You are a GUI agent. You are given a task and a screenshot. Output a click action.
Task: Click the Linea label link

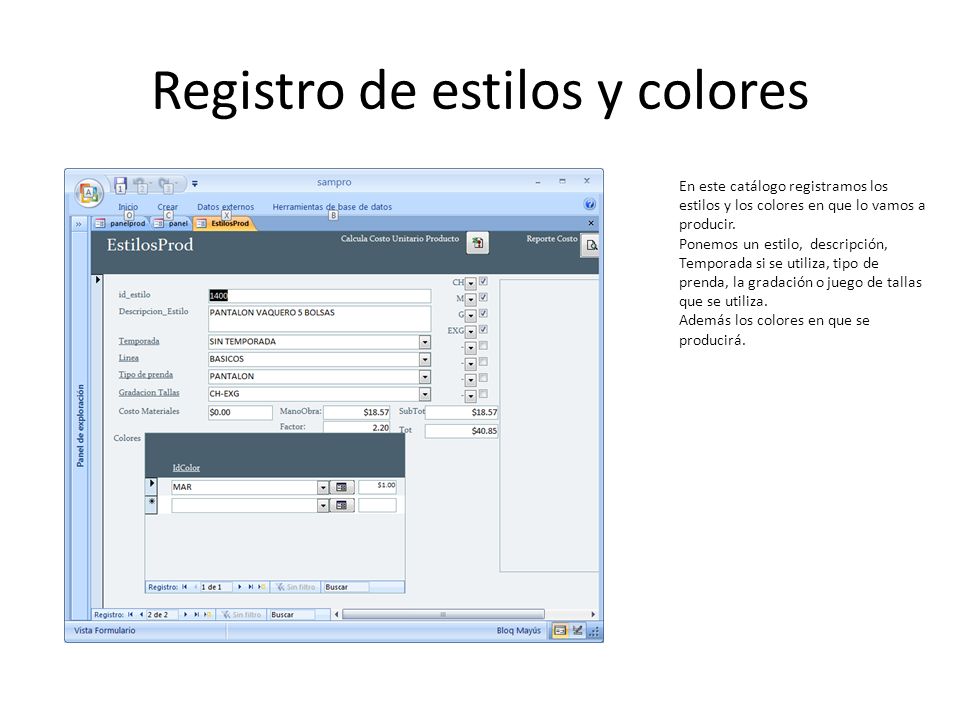pyautogui.click(x=129, y=358)
